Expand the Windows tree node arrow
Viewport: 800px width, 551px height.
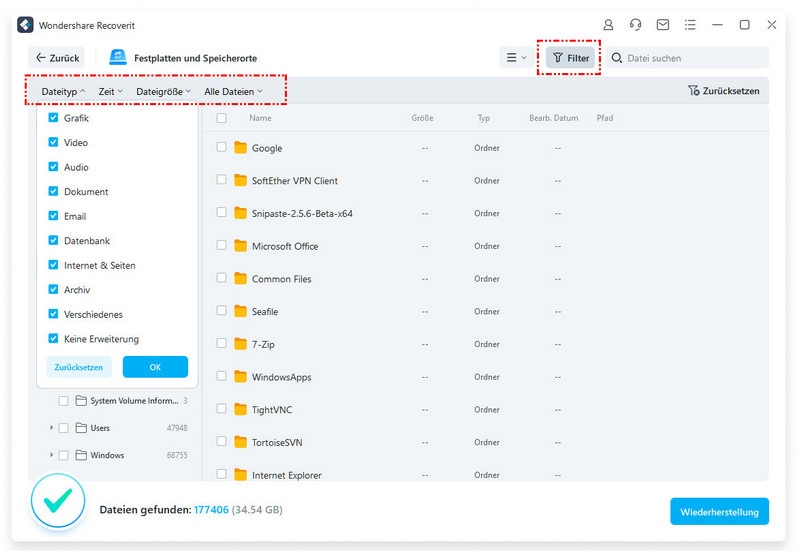[x=51, y=455]
